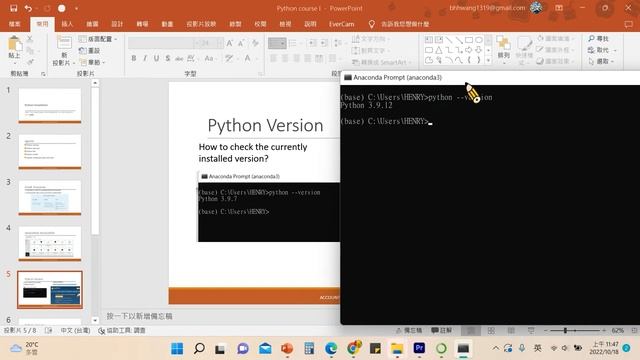Open the comments icon in ribbon corner
This screenshot has width=640, height=360.
629,24
